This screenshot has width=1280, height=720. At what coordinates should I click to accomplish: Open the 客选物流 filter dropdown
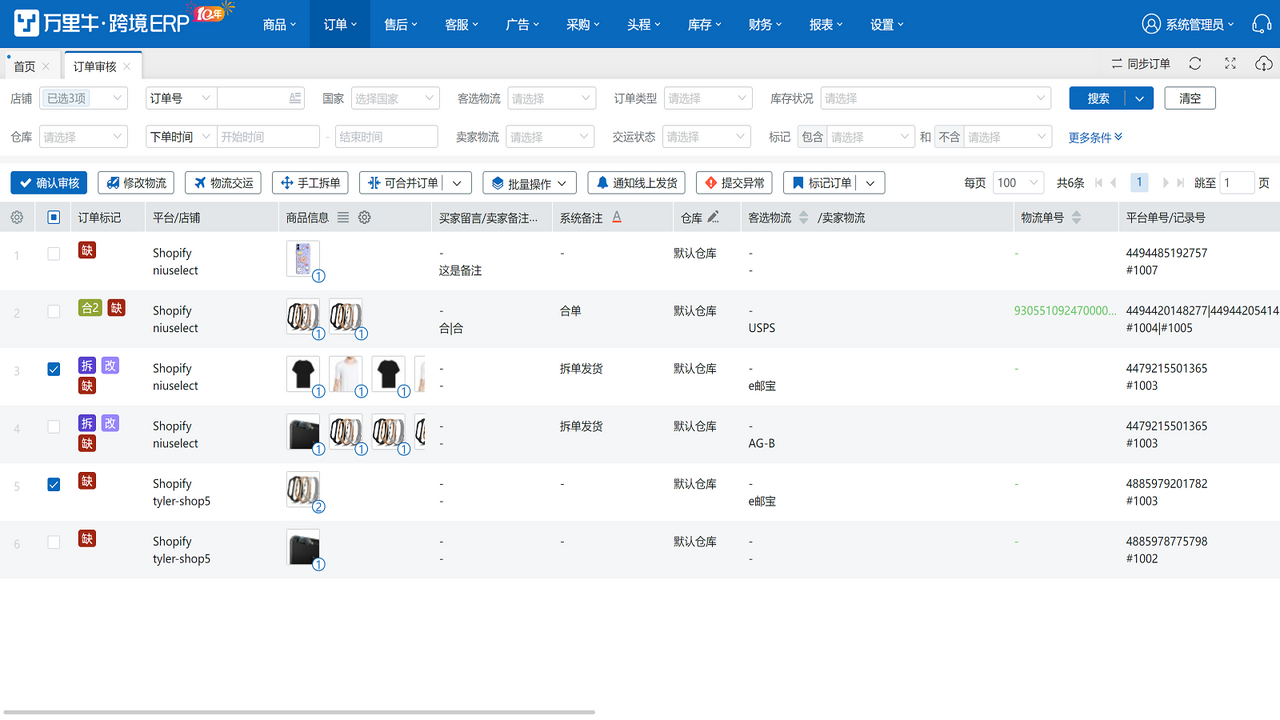(x=551, y=98)
